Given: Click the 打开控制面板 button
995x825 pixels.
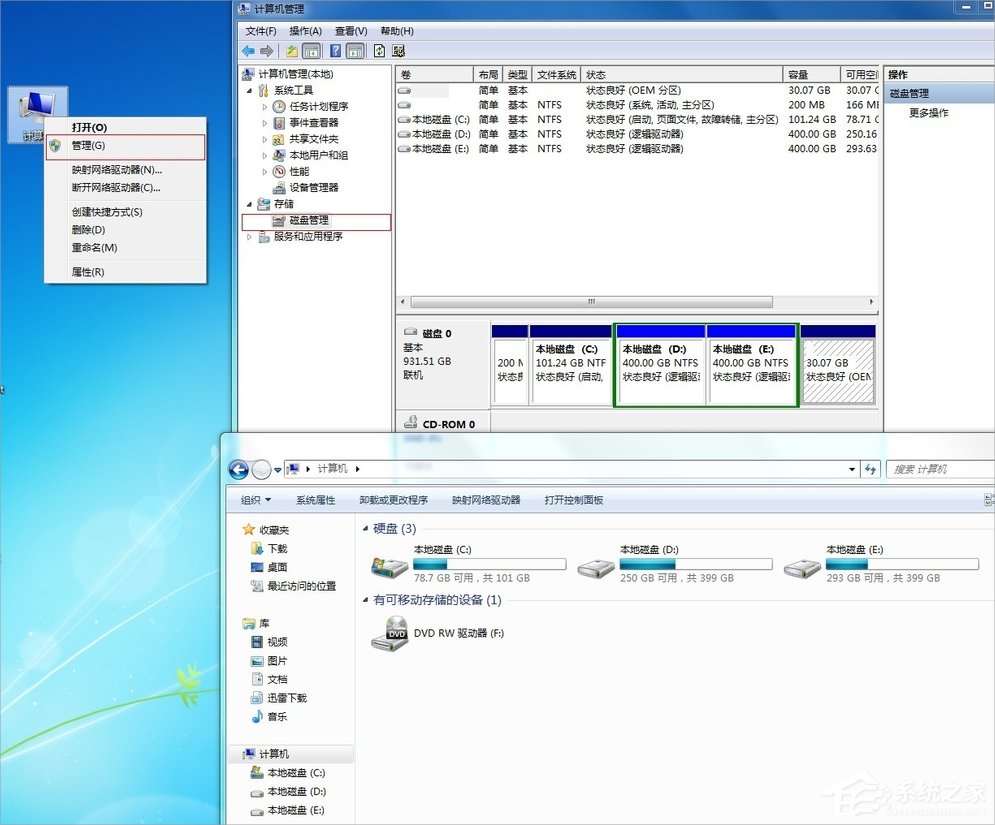Looking at the screenshot, I should click(573, 500).
